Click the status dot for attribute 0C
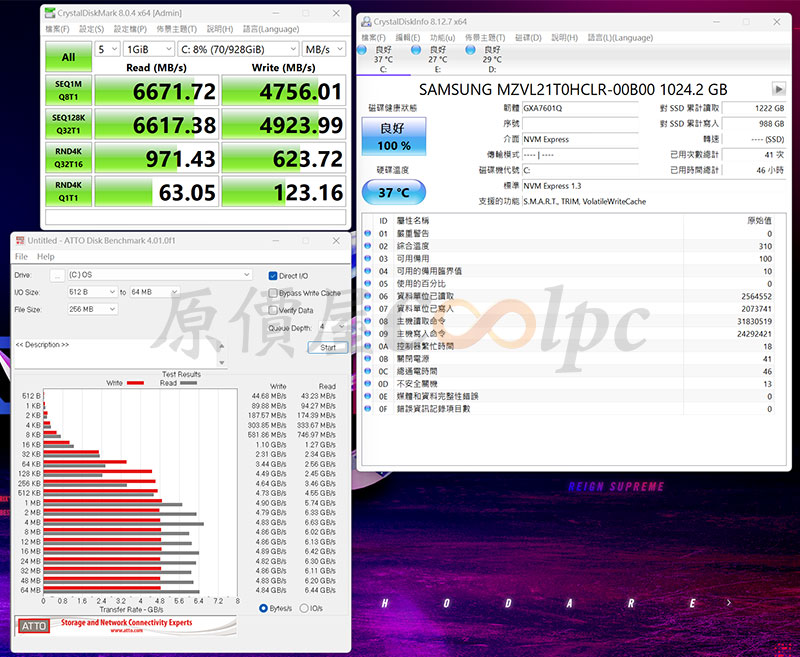Image resolution: width=800 pixels, height=657 pixels. (367, 371)
